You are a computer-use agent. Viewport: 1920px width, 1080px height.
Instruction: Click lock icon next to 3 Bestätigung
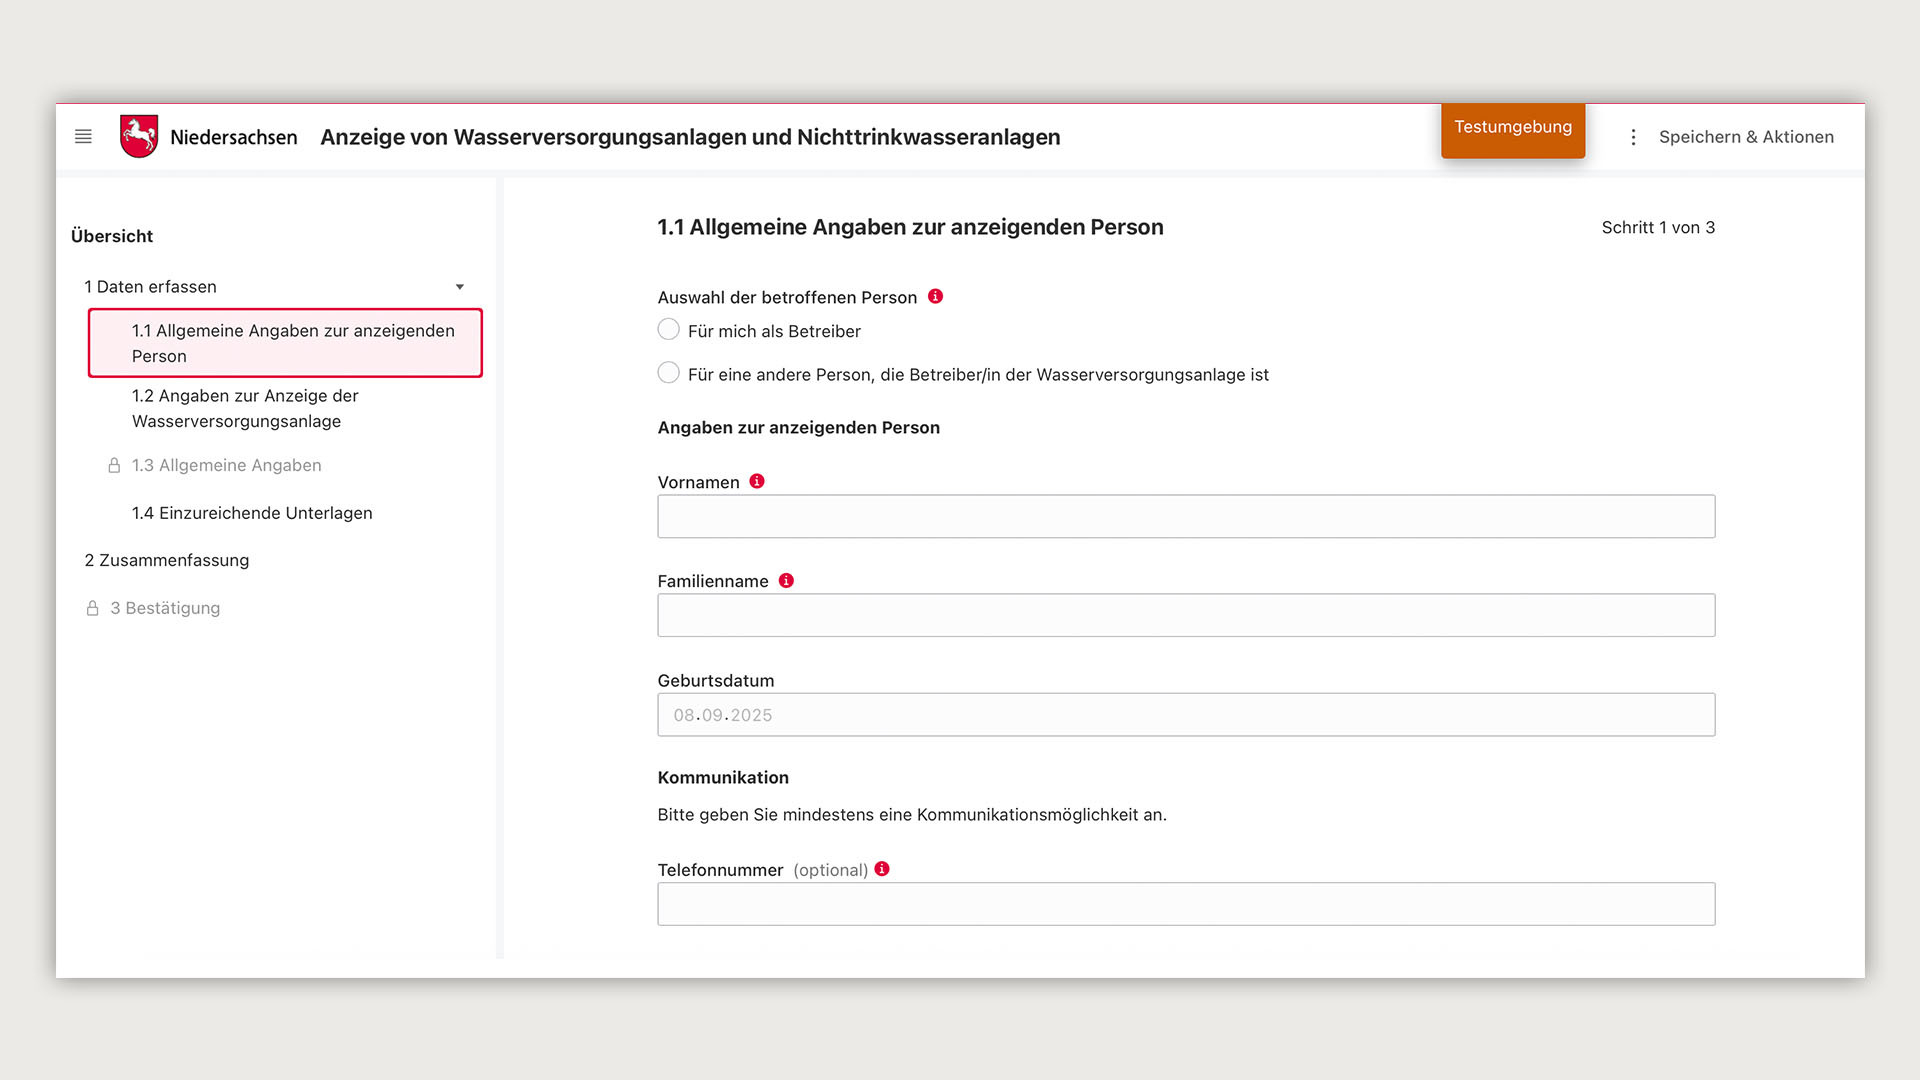pos(92,608)
